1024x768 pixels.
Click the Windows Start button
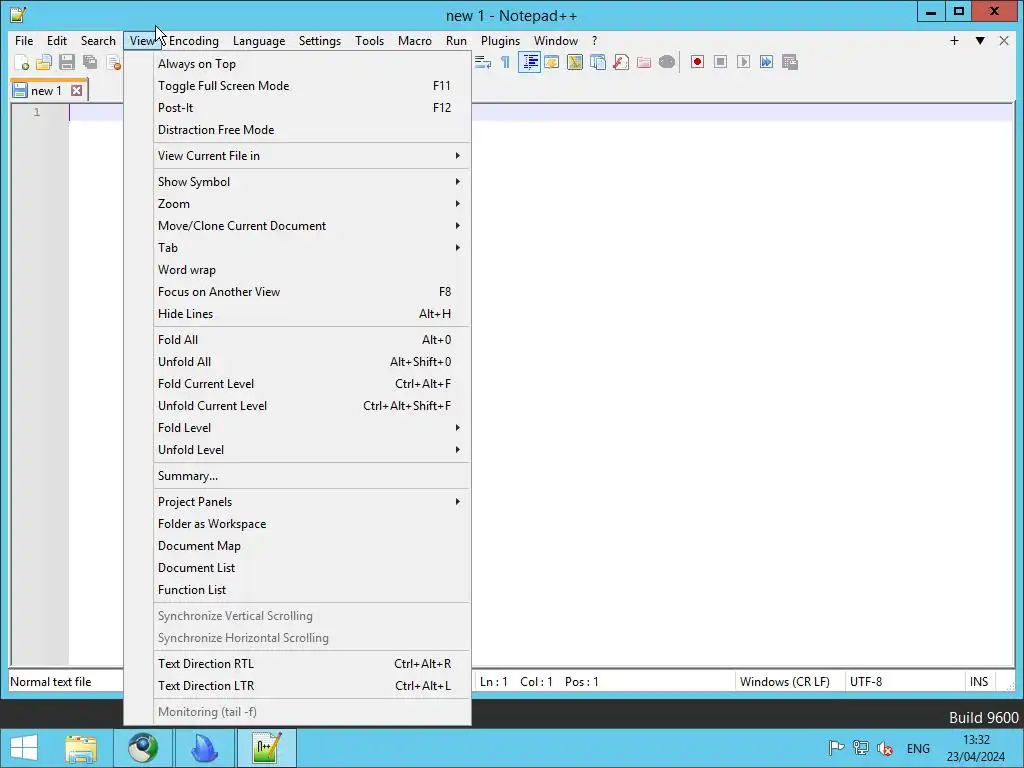click(x=24, y=748)
